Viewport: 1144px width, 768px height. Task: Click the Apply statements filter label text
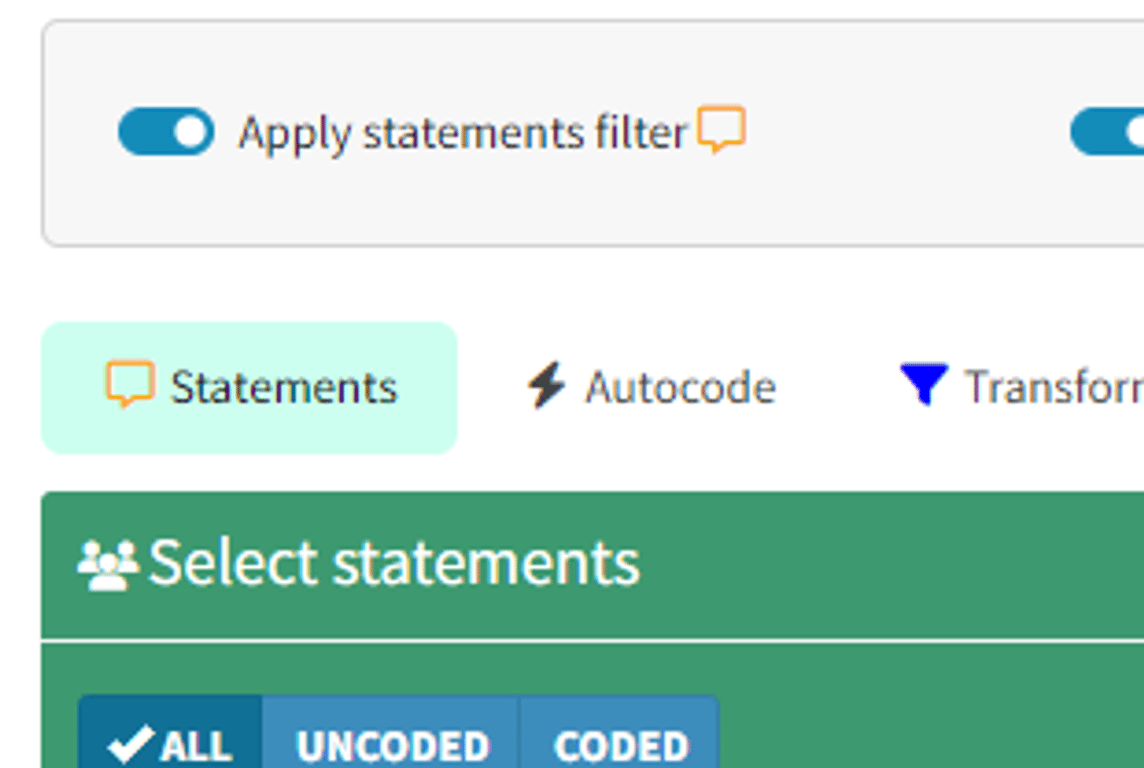point(462,133)
